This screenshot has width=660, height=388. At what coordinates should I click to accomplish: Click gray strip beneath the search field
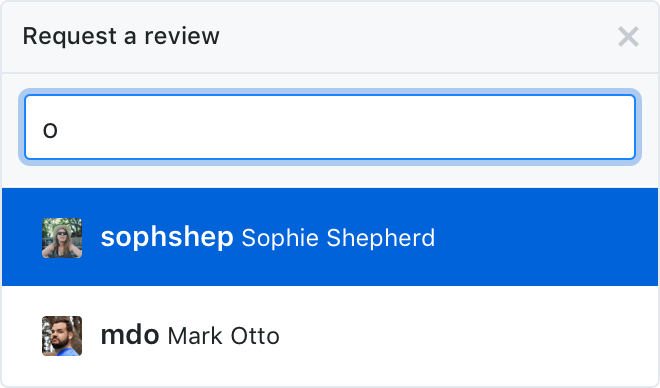[330, 177]
